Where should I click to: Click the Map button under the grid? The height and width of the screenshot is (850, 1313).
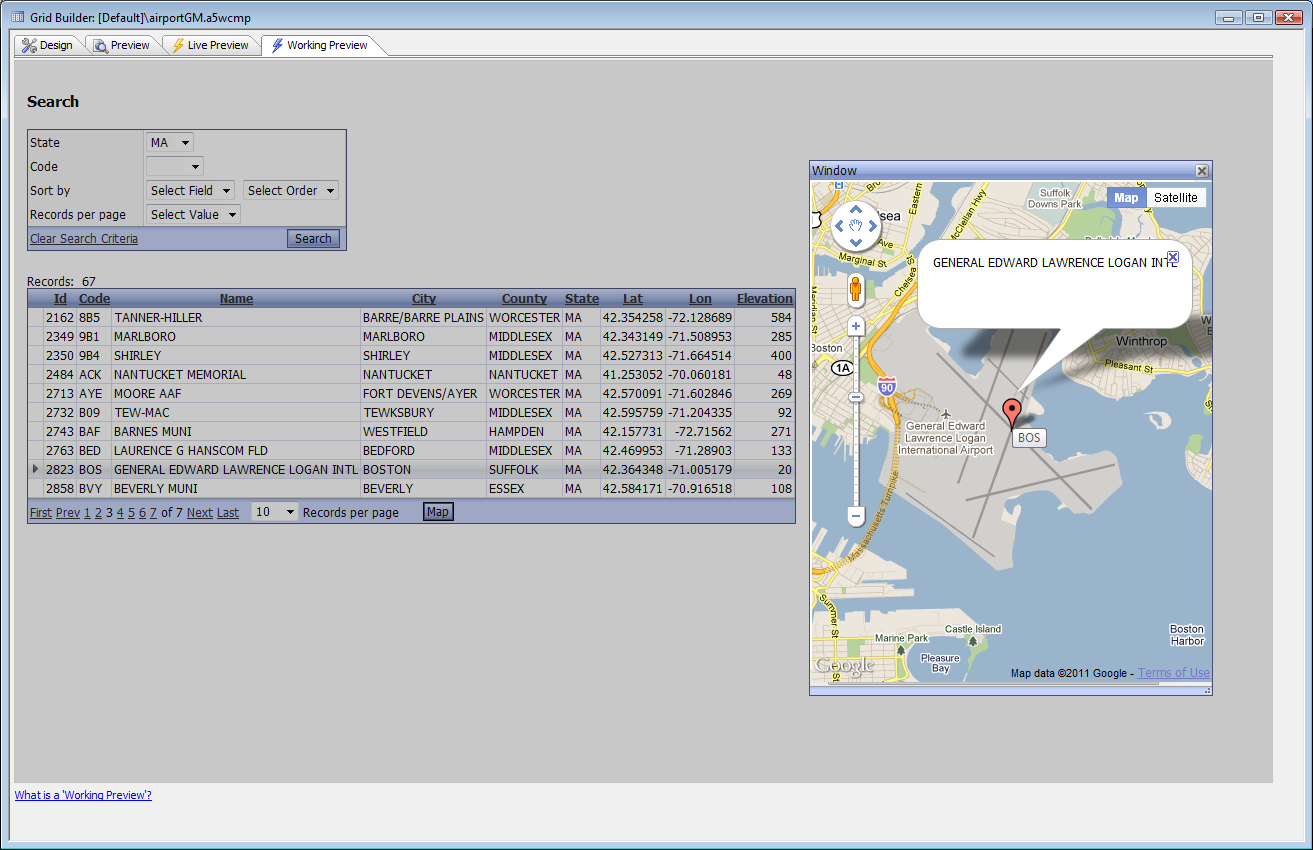coord(438,512)
